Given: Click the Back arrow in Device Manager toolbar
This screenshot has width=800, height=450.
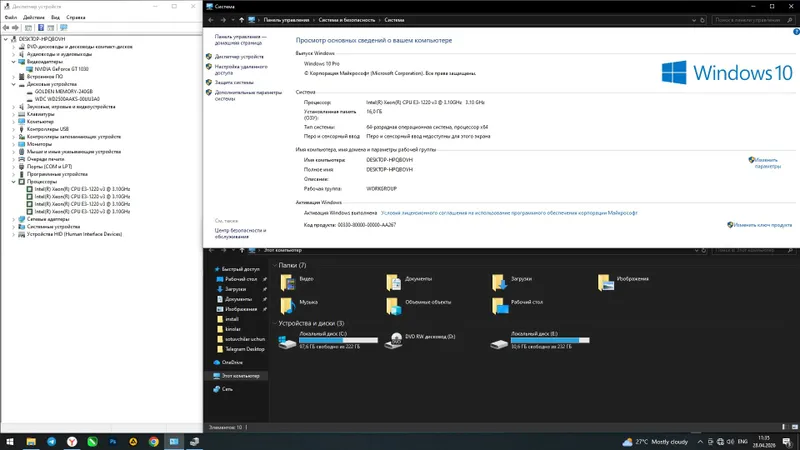Looking at the screenshot, I should pos(6,28).
